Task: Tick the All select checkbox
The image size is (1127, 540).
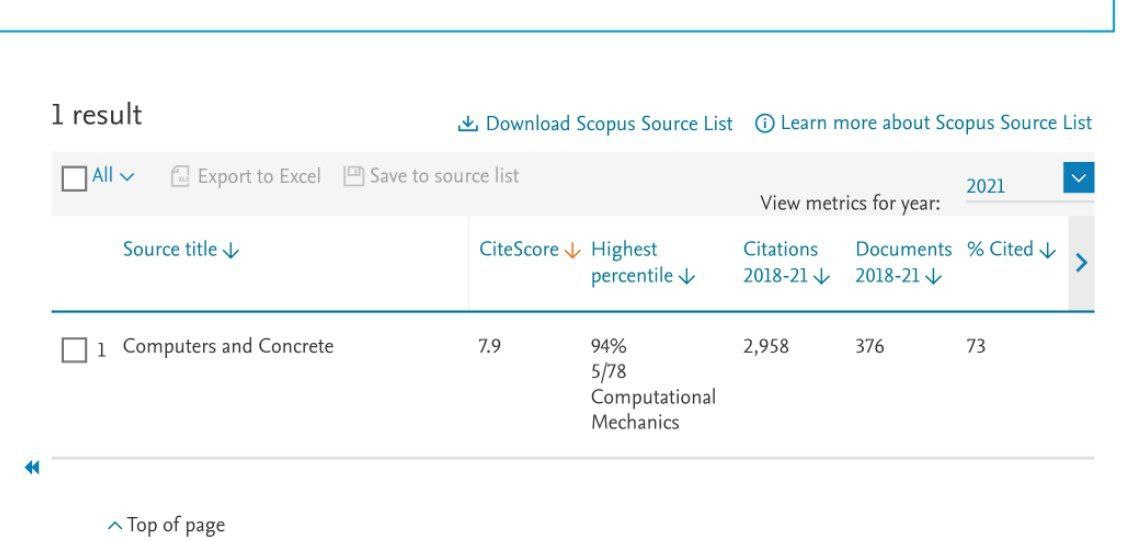Action: [74, 178]
